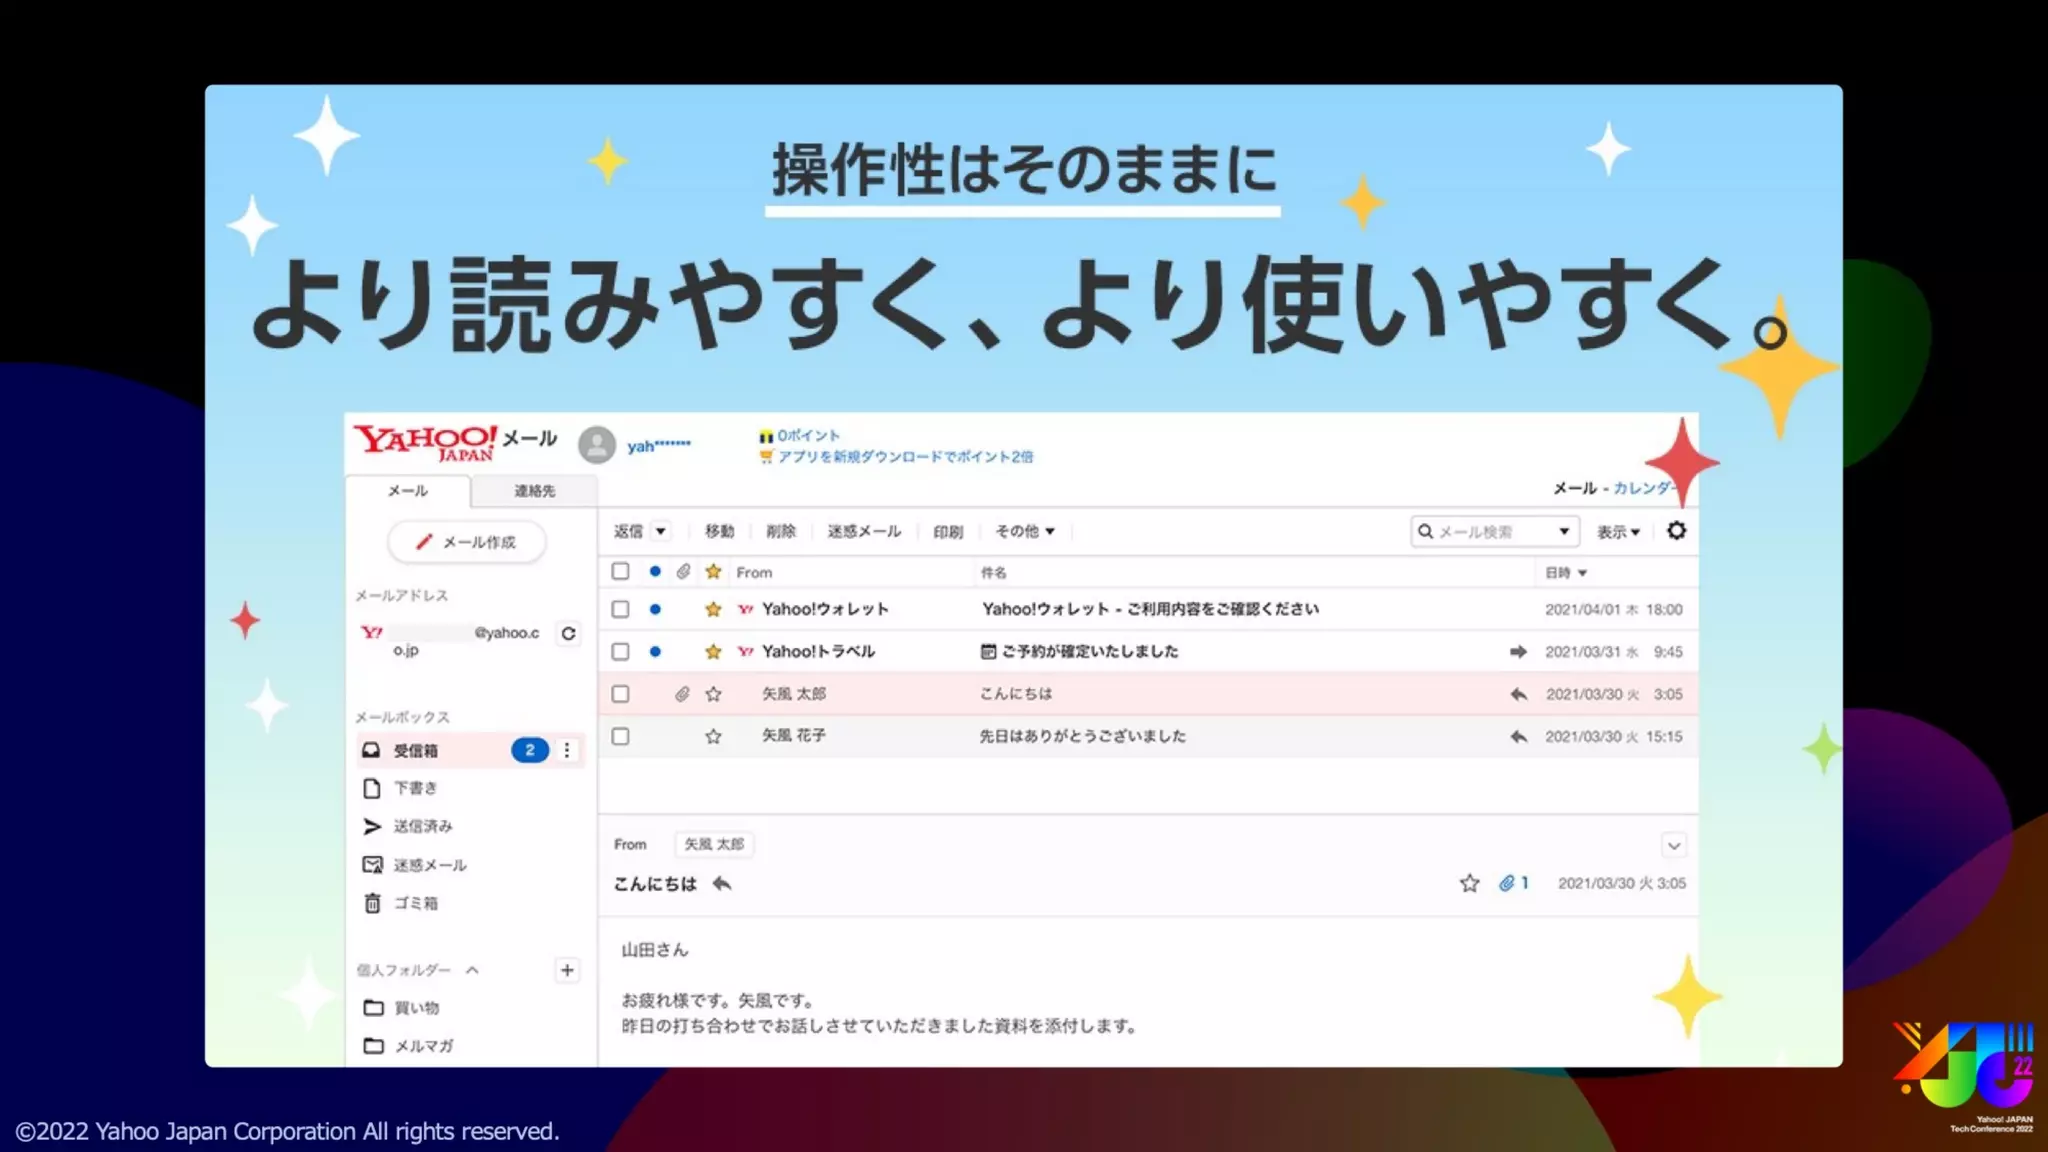
Task: Check the Yahoo!ウォレット mail checkbox
Action: [620, 609]
